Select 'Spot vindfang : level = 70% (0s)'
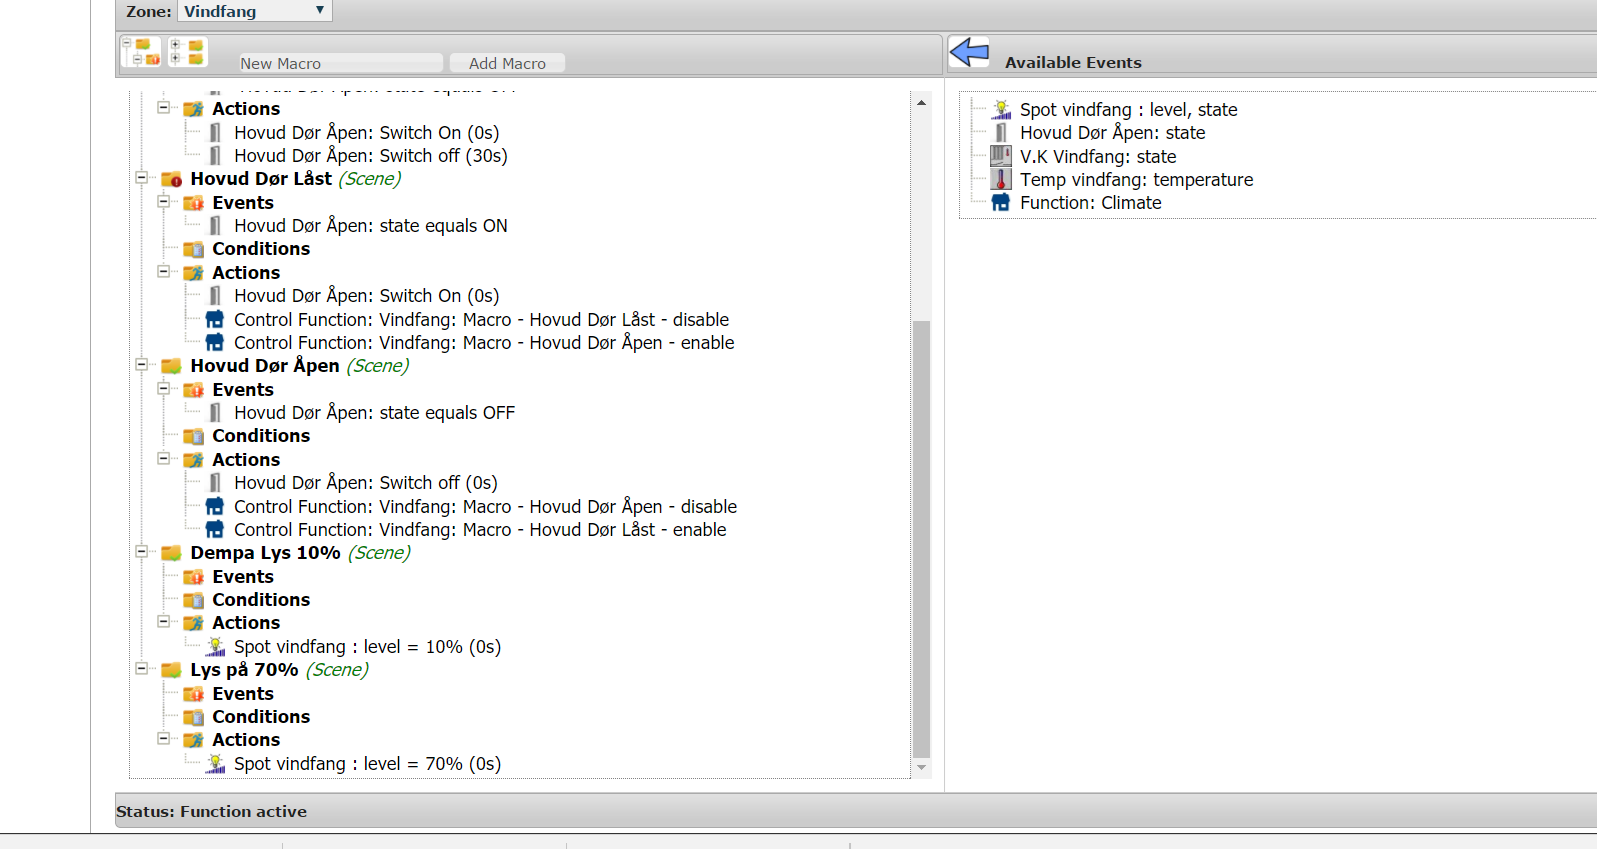The height and width of the screenshot is (849, 1597). tap(367, 764)
